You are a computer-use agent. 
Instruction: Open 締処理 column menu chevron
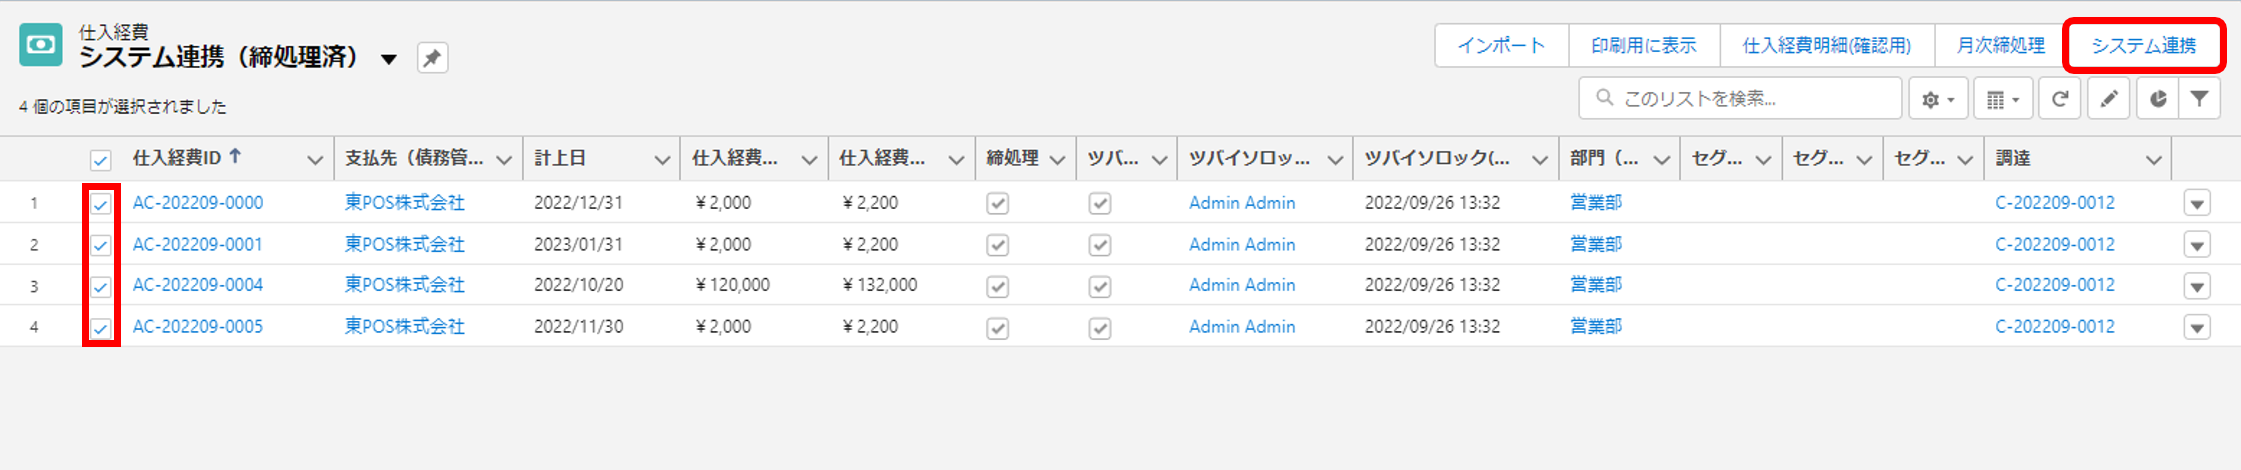[1057, 160]
